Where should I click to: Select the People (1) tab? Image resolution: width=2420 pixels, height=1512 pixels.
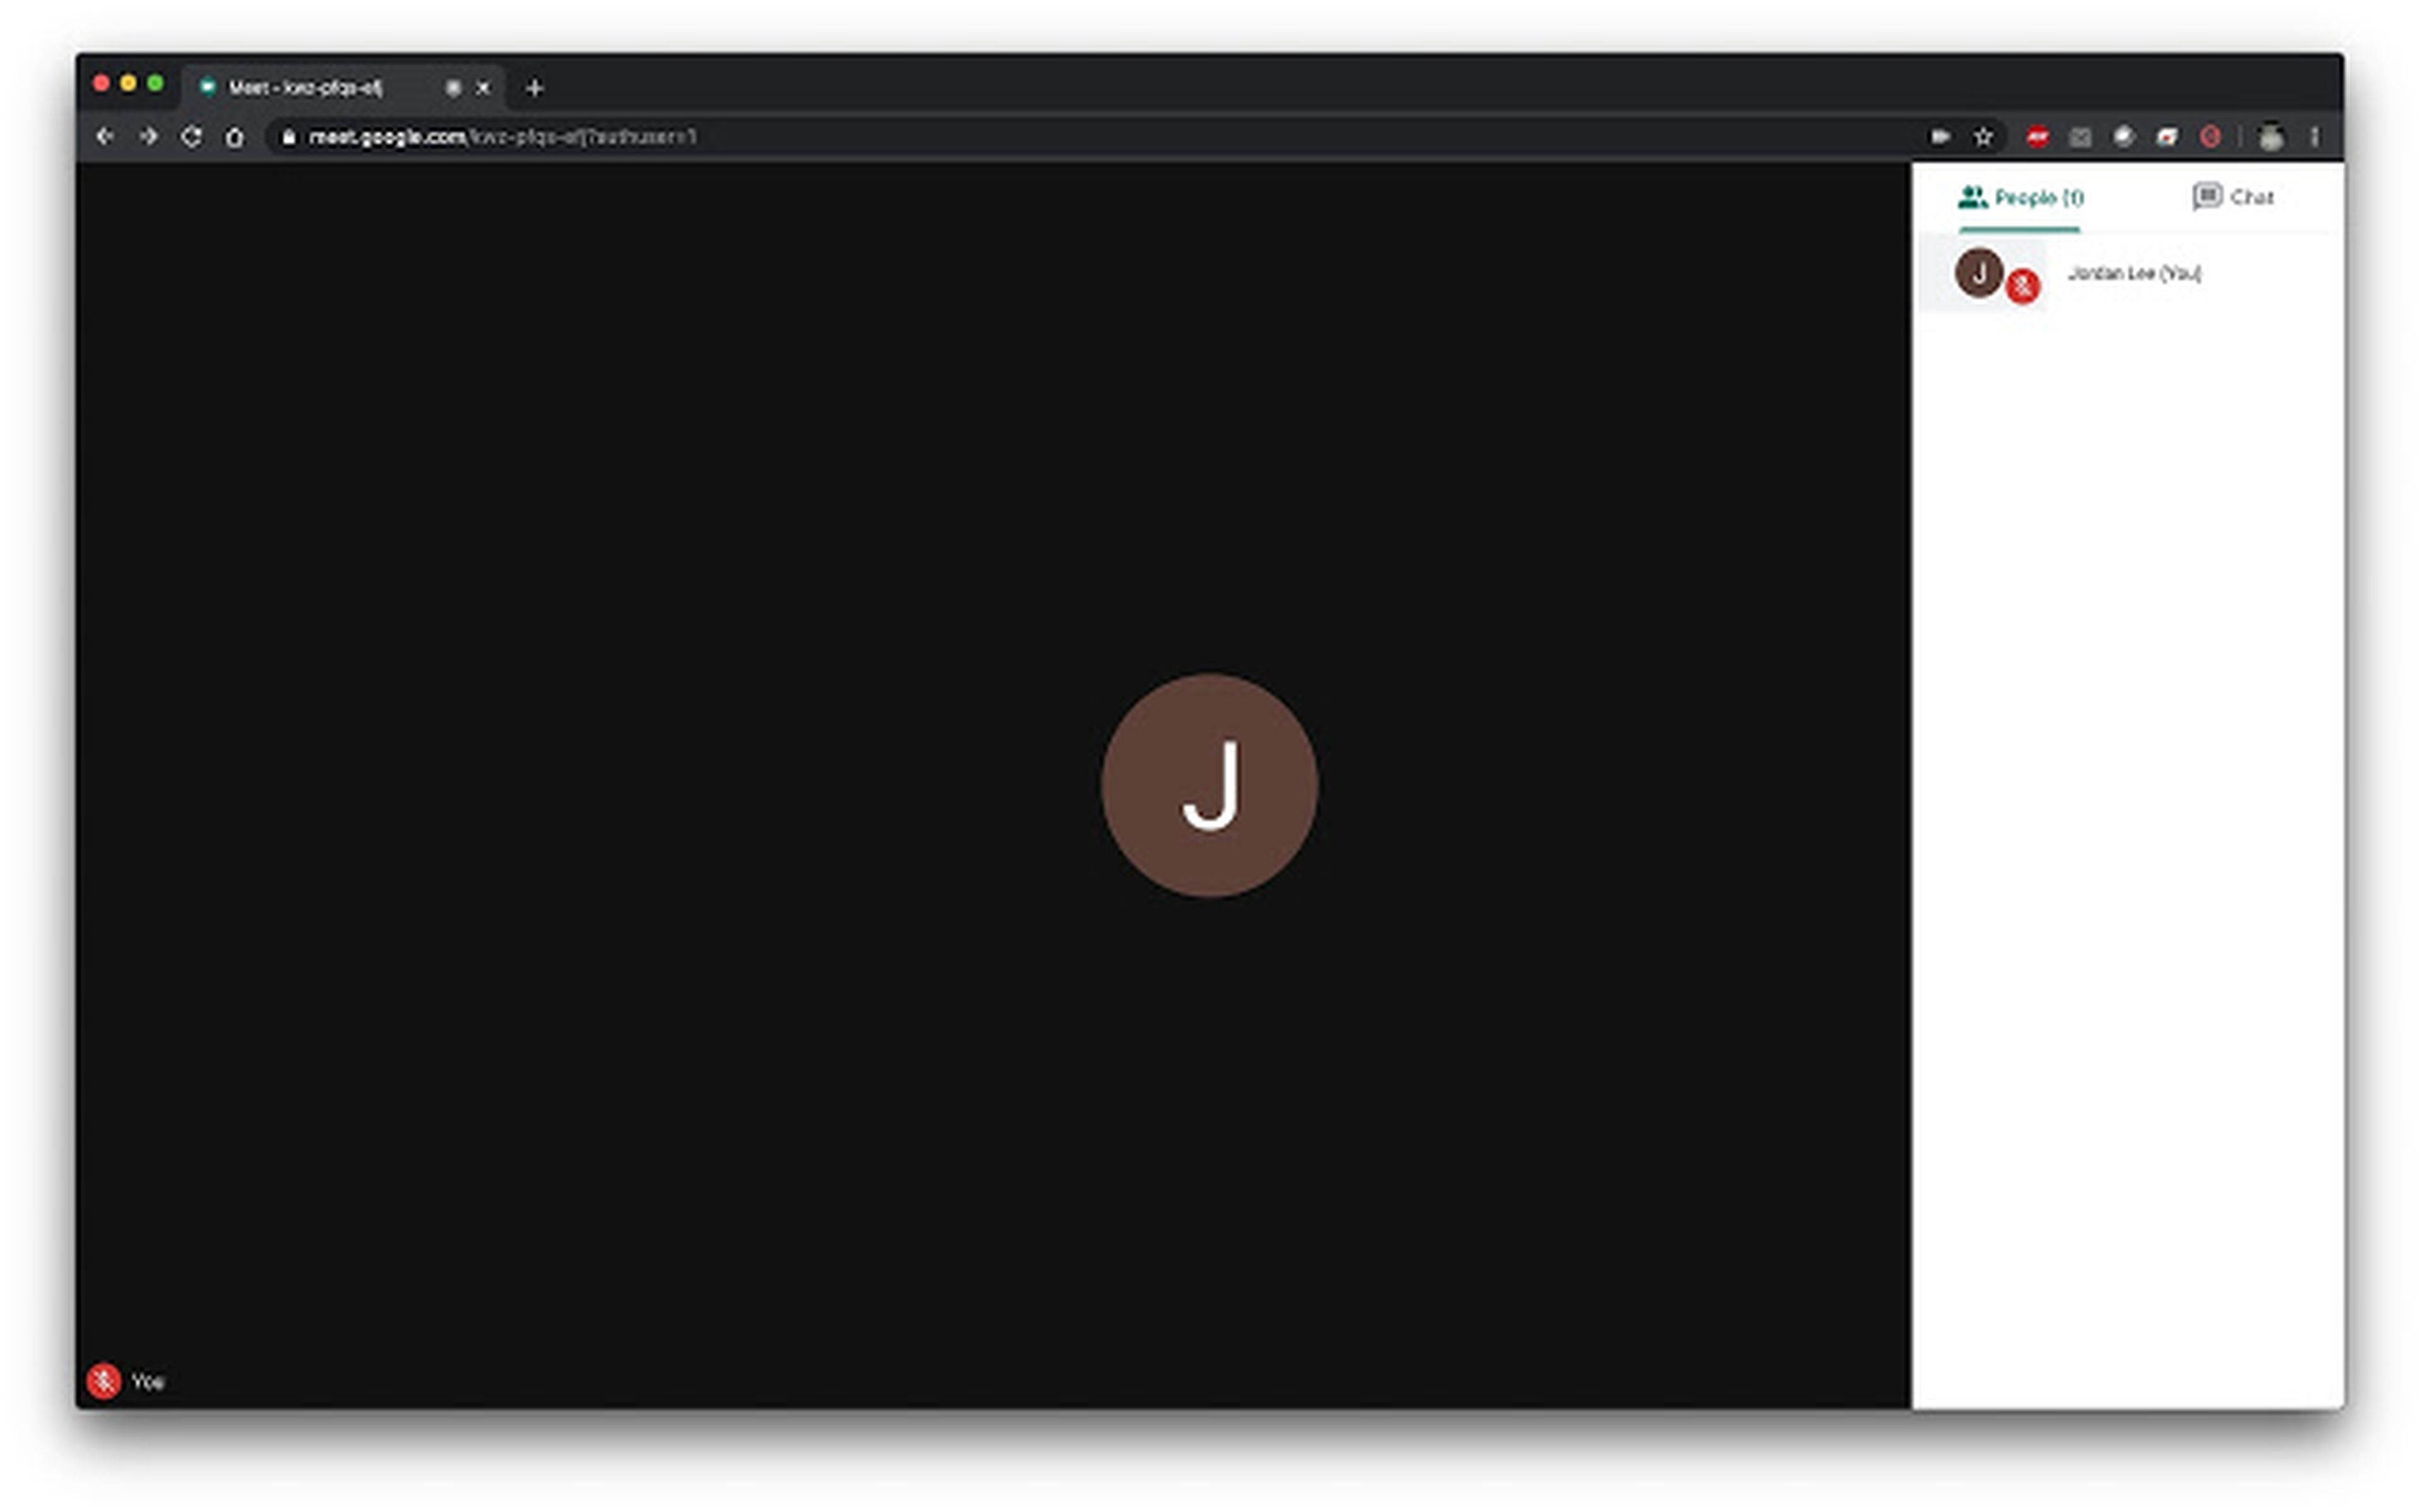click(2020, 197)
